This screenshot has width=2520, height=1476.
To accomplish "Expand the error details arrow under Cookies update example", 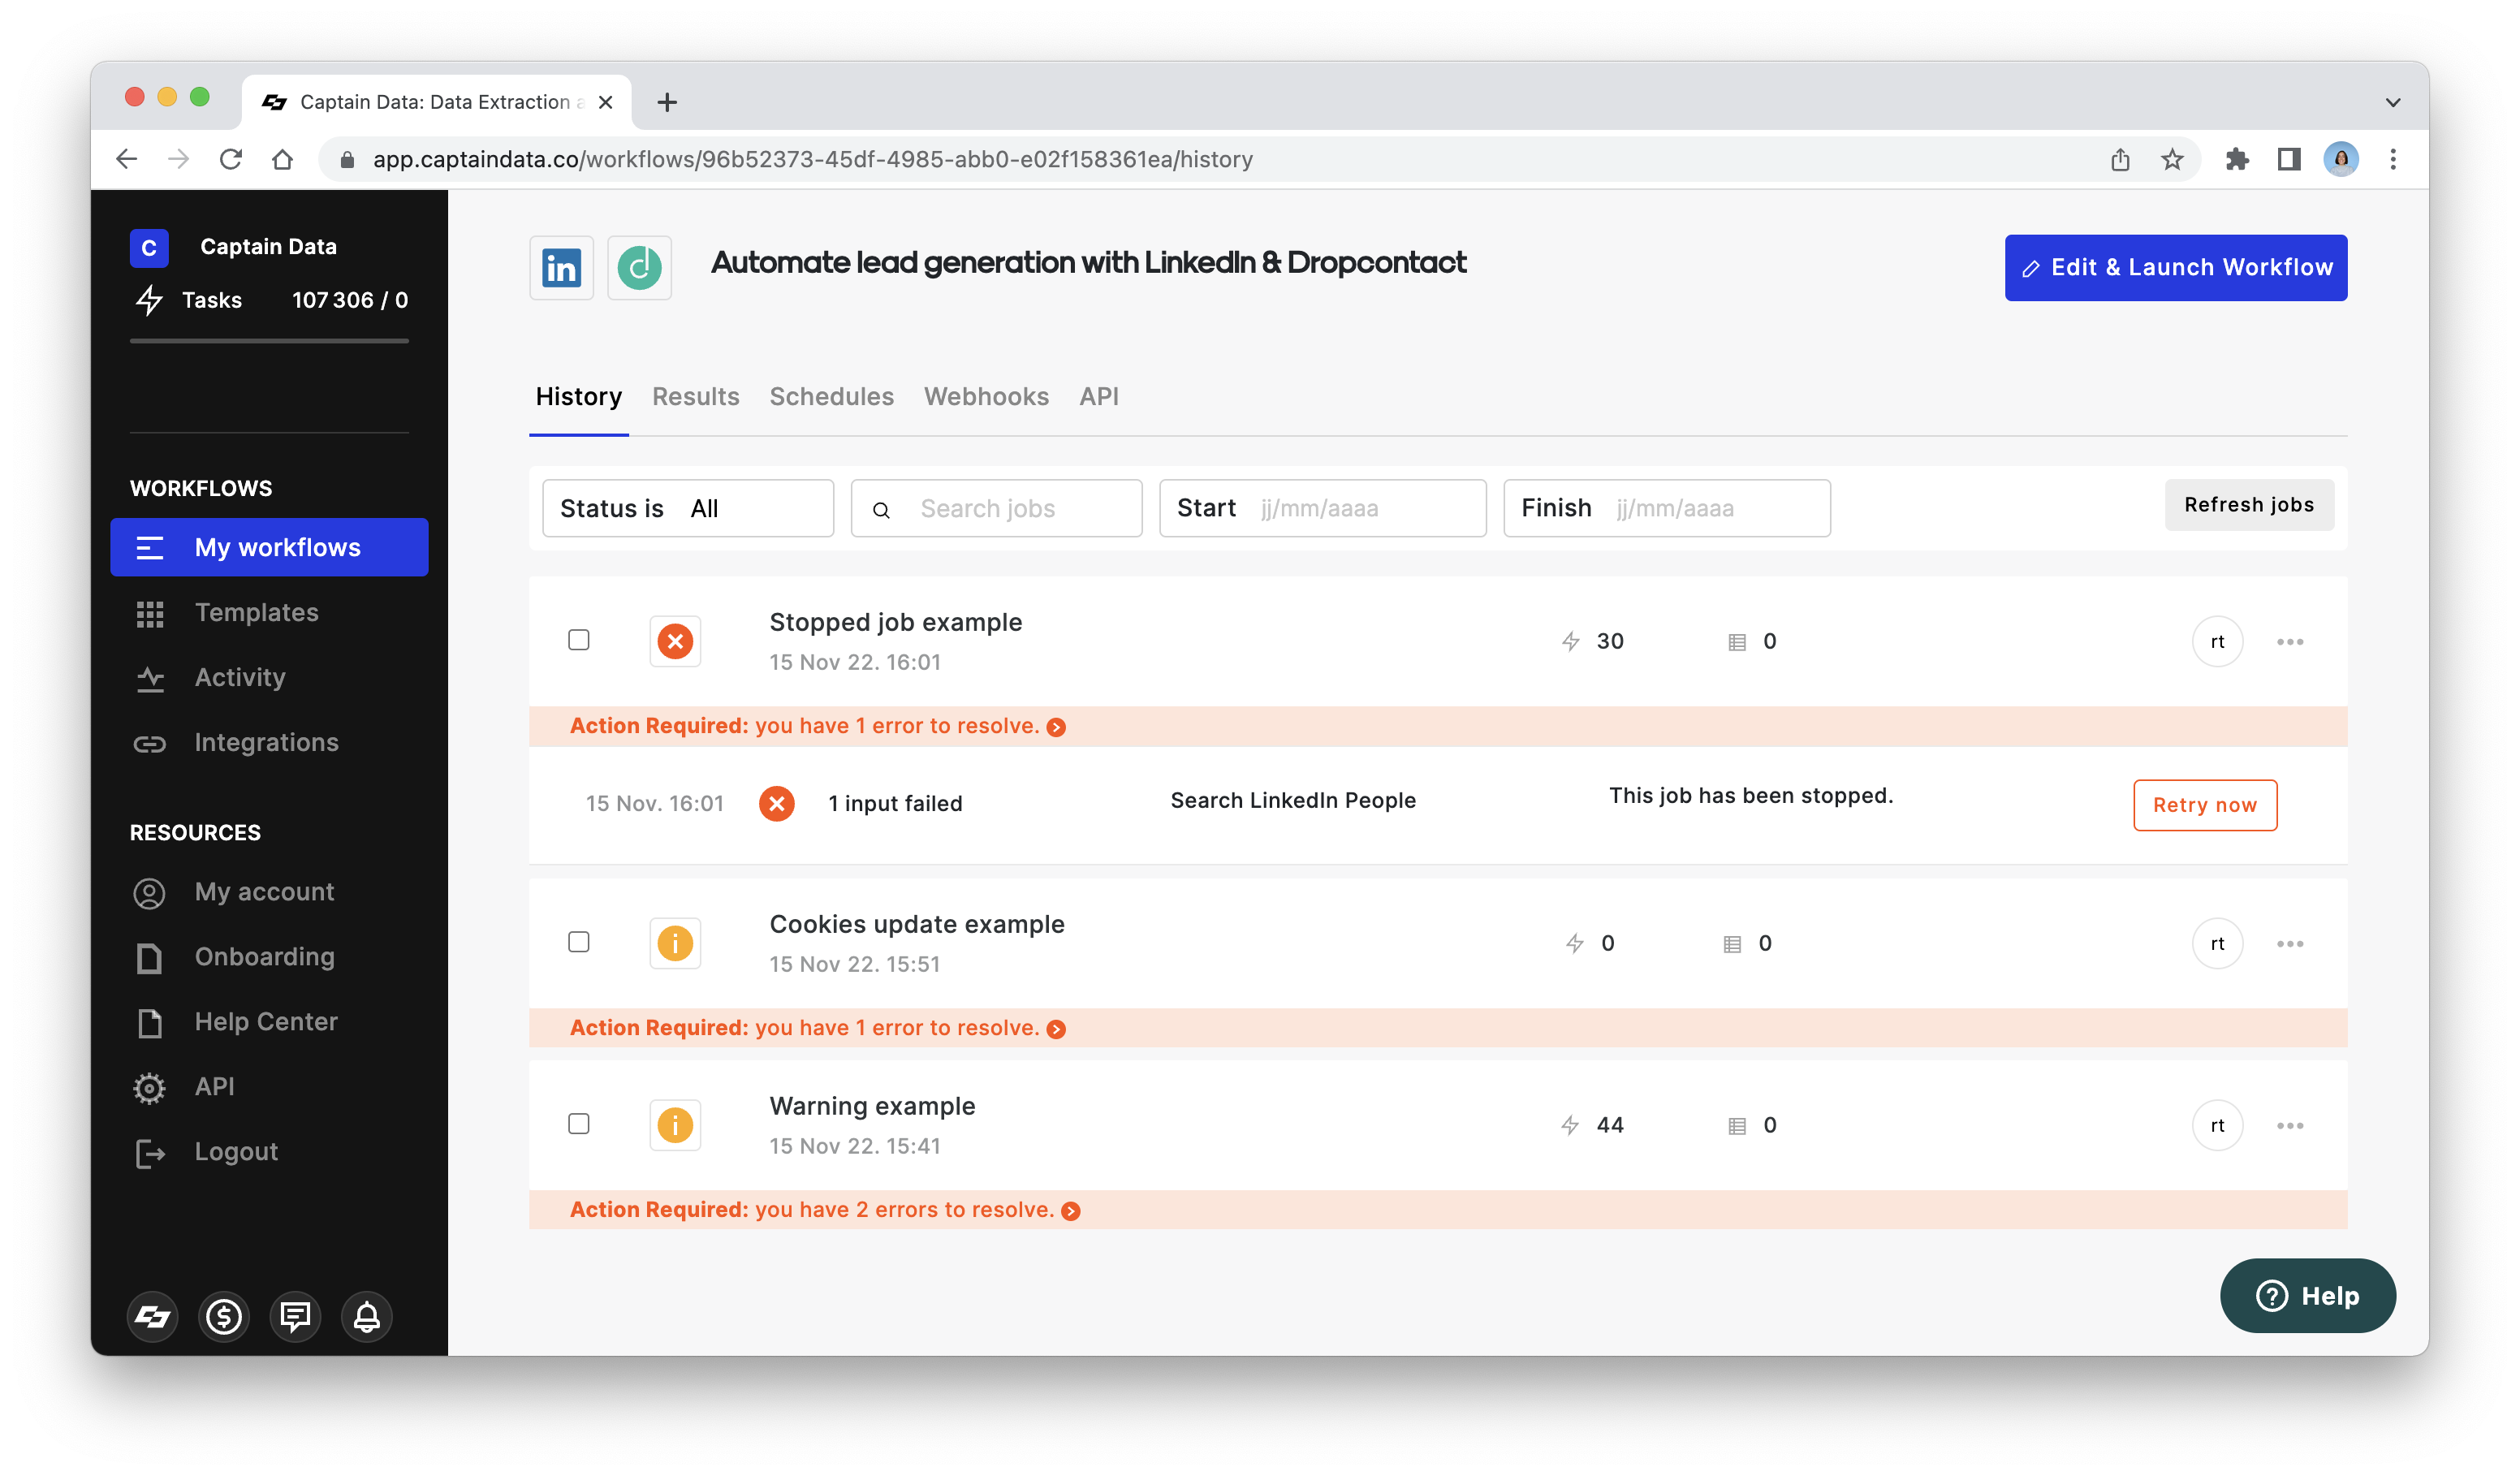I will (1056, 1030).
